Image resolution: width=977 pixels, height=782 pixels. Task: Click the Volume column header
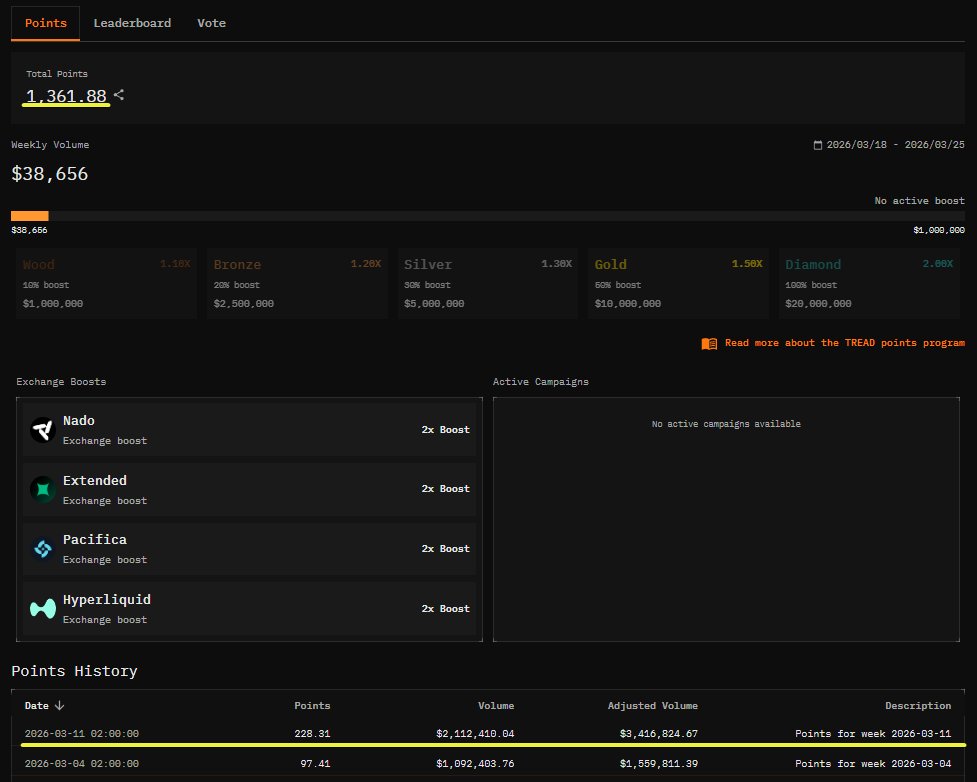coord(496,705)
